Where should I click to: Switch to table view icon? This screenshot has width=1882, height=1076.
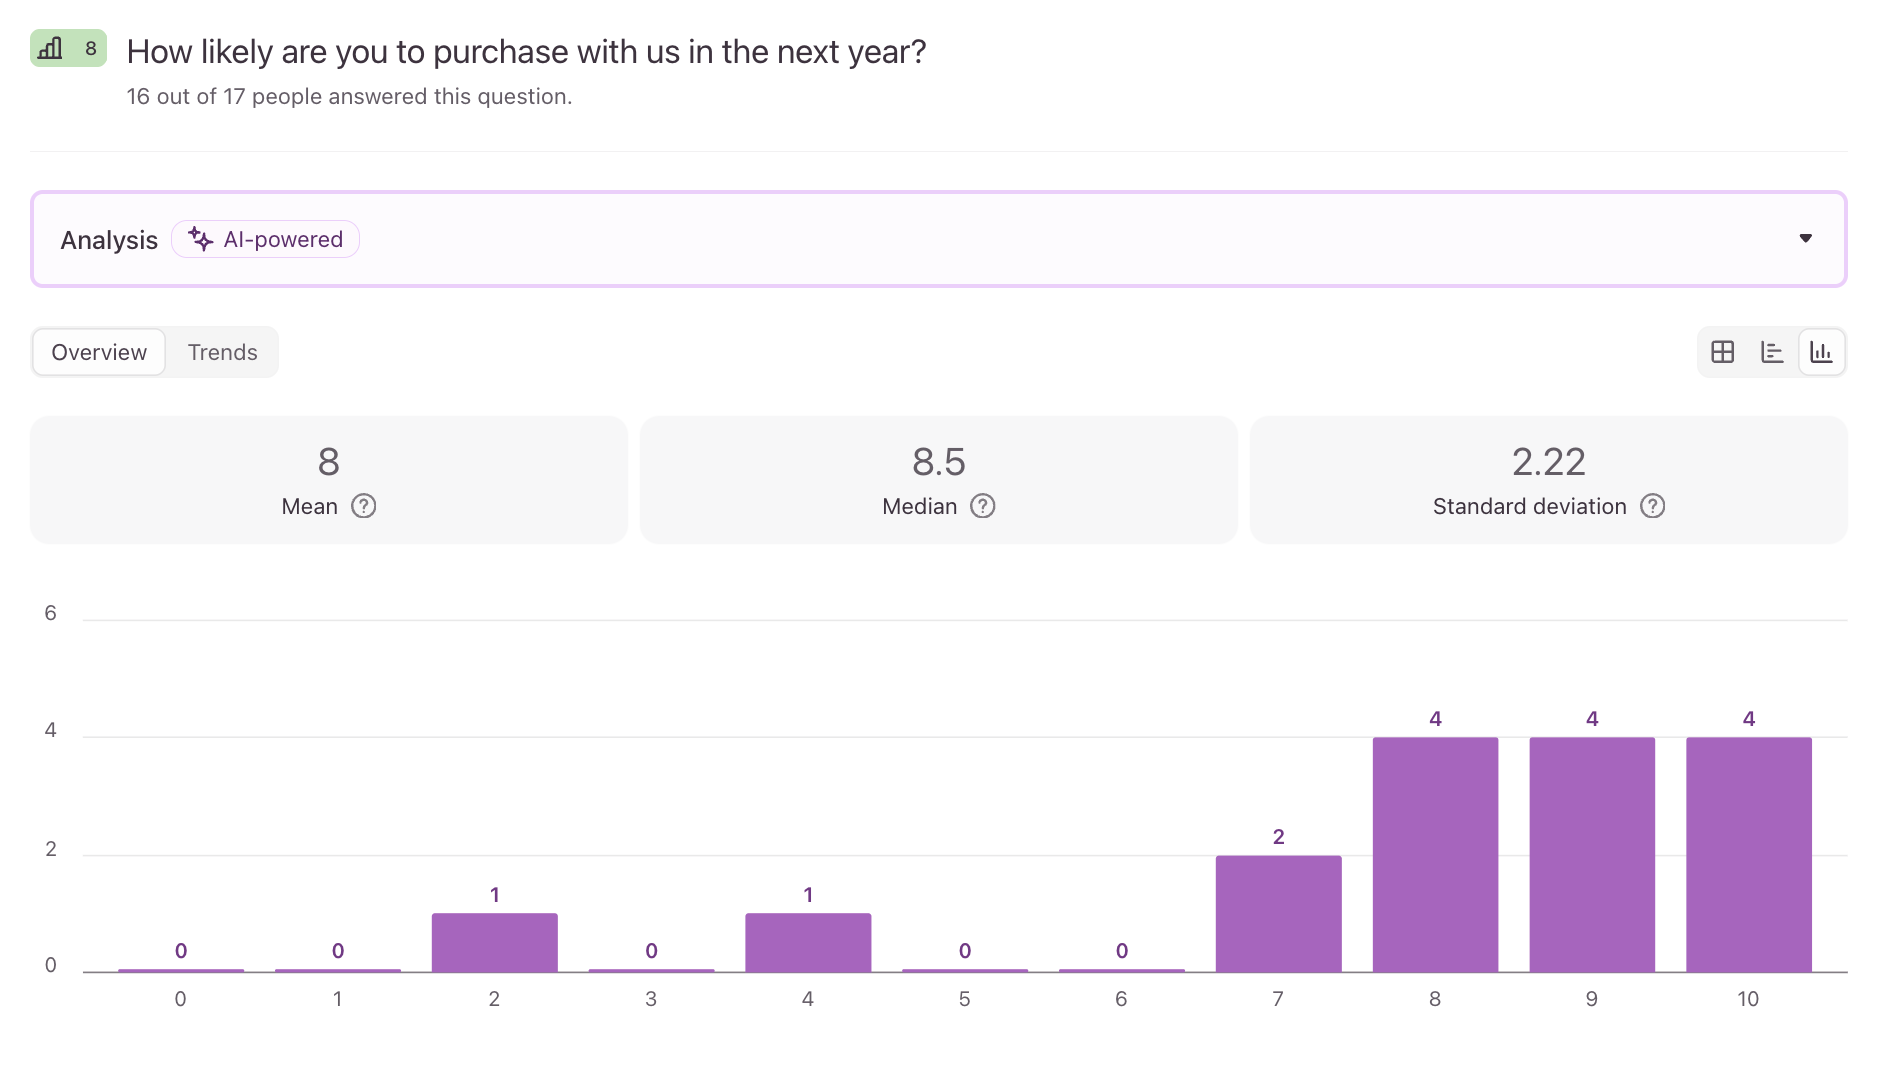coord(1722,352)
